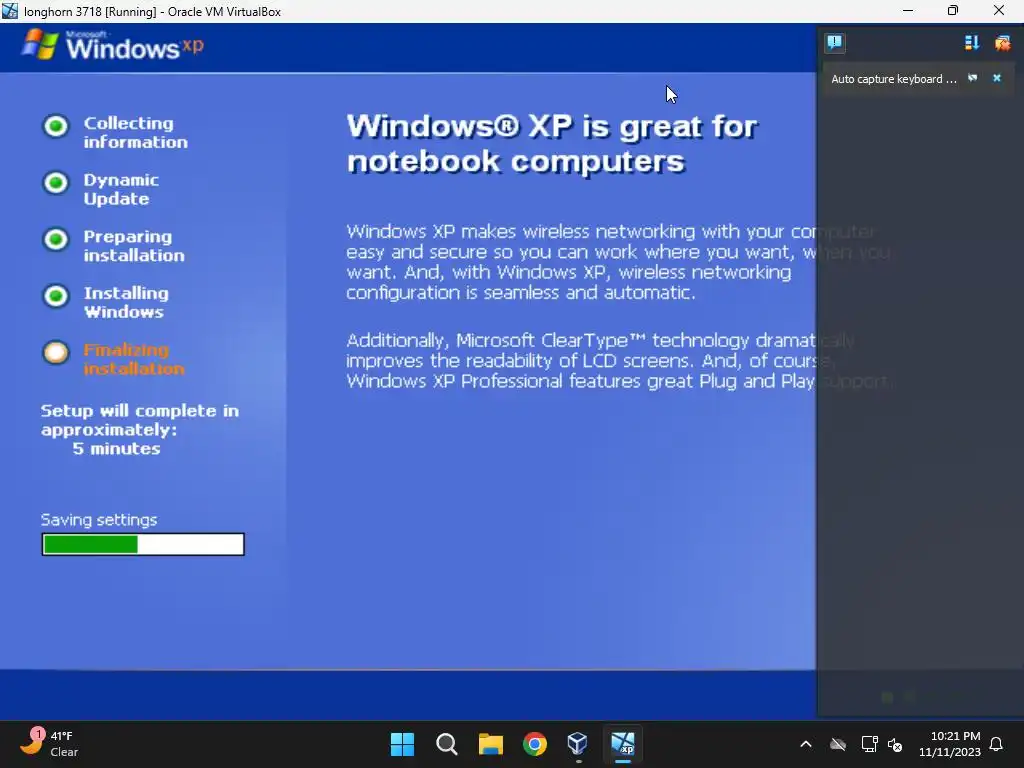The height and width of the screenshot is (768, 1024).
Task: Click the 'Preparing installation' step label
Action: 134,246
